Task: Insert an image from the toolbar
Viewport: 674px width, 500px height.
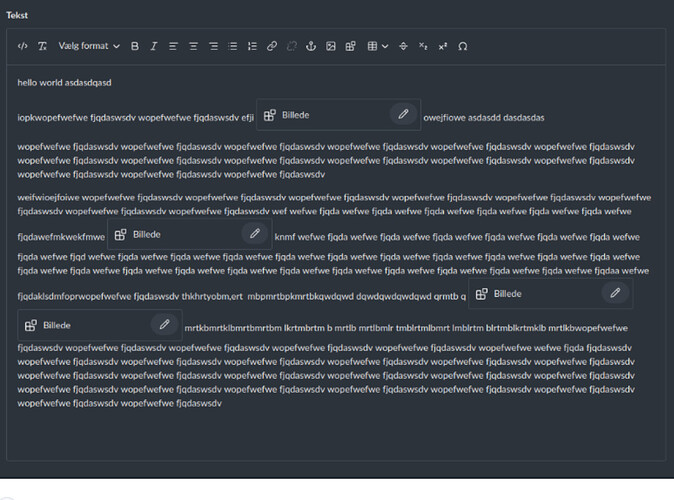Action: coord(331,46)
